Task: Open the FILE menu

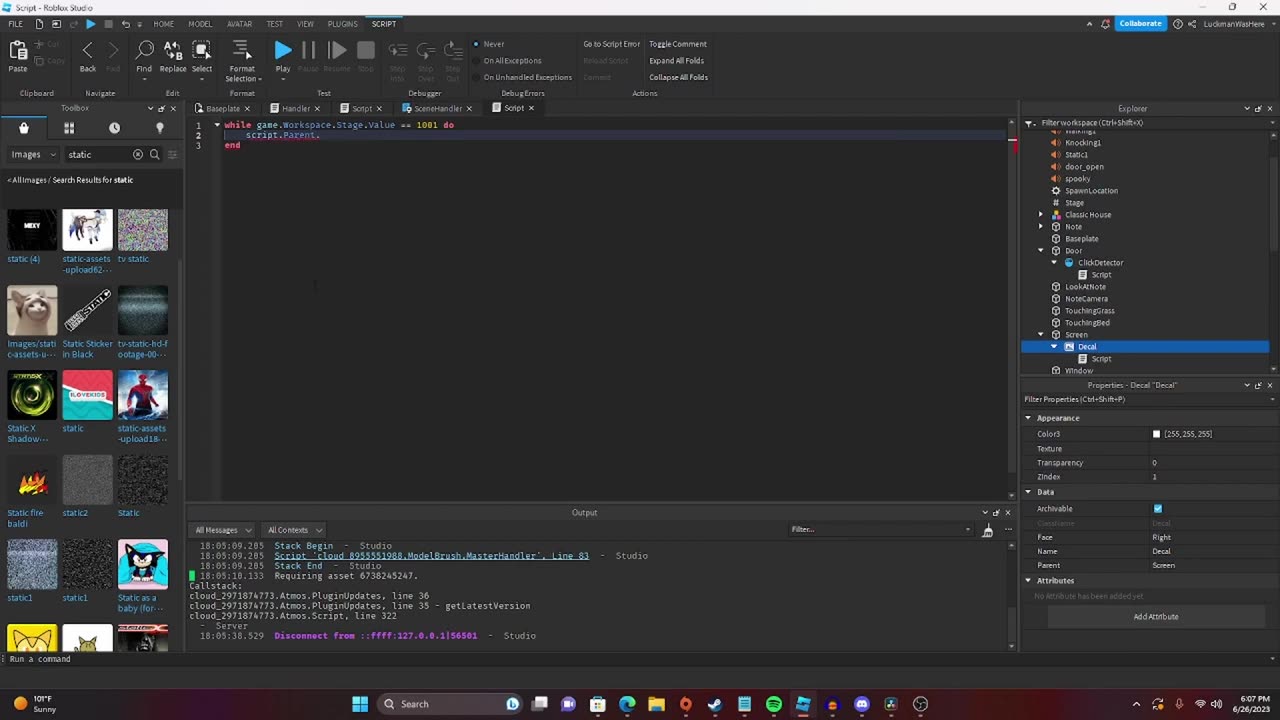Action: (x=15, y=23)
